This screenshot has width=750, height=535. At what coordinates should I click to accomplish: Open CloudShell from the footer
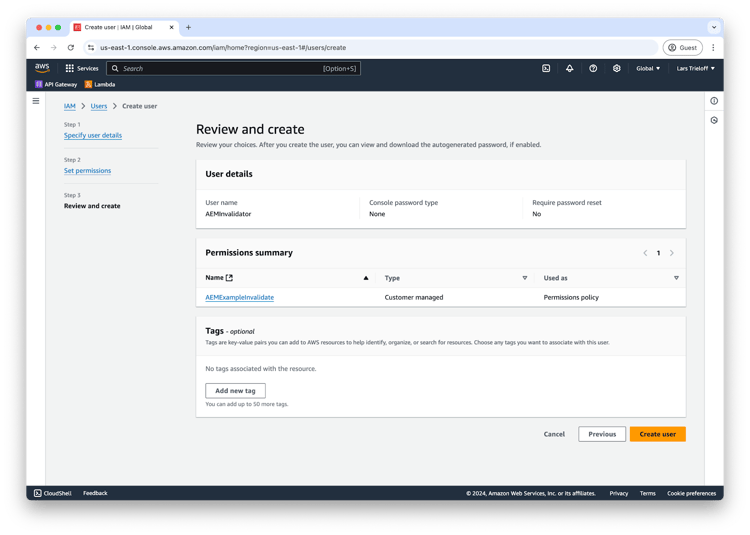click(53, 493)
